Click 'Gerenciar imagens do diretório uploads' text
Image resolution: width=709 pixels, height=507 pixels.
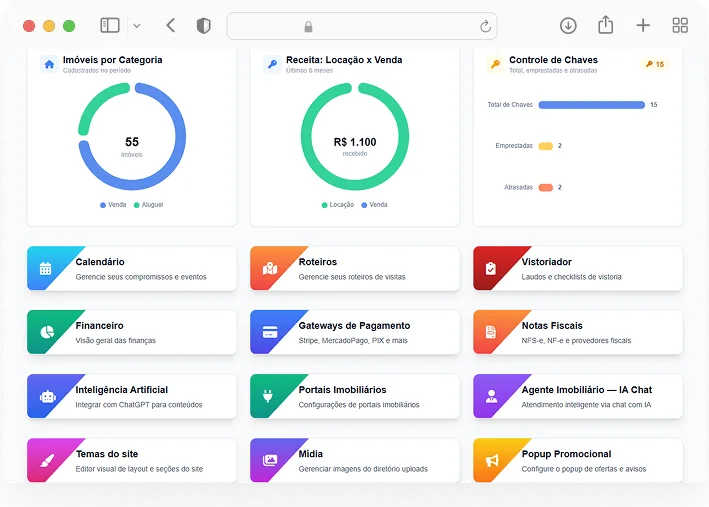(x=363, y=469)
